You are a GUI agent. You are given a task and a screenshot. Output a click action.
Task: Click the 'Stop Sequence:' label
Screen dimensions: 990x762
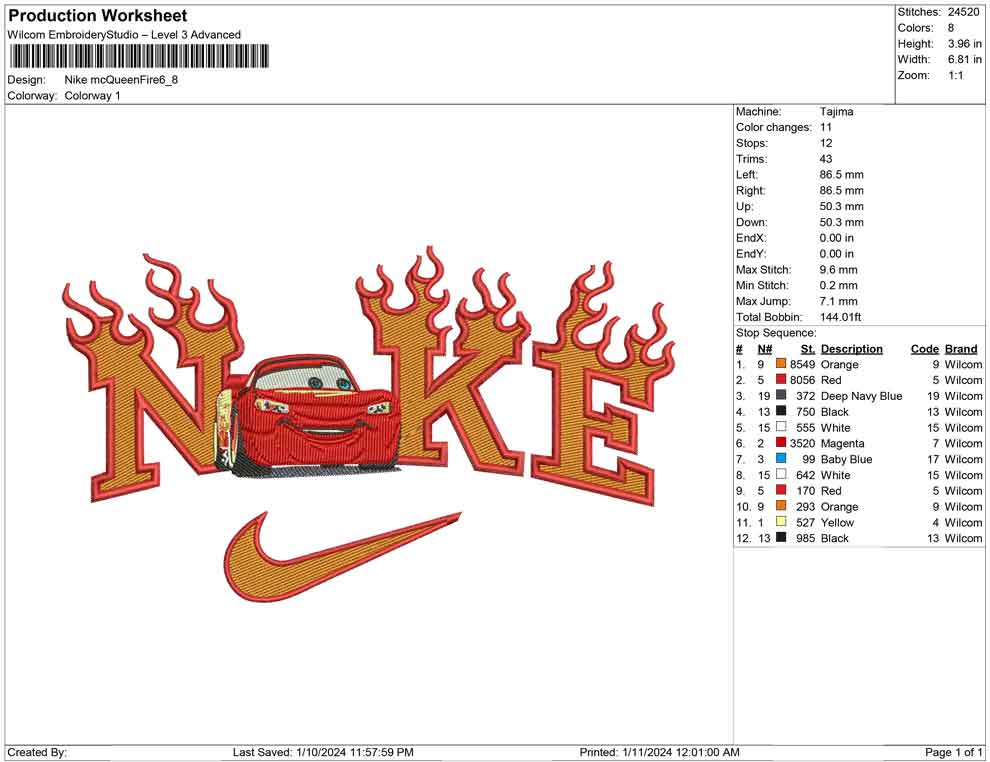[776, 333]
